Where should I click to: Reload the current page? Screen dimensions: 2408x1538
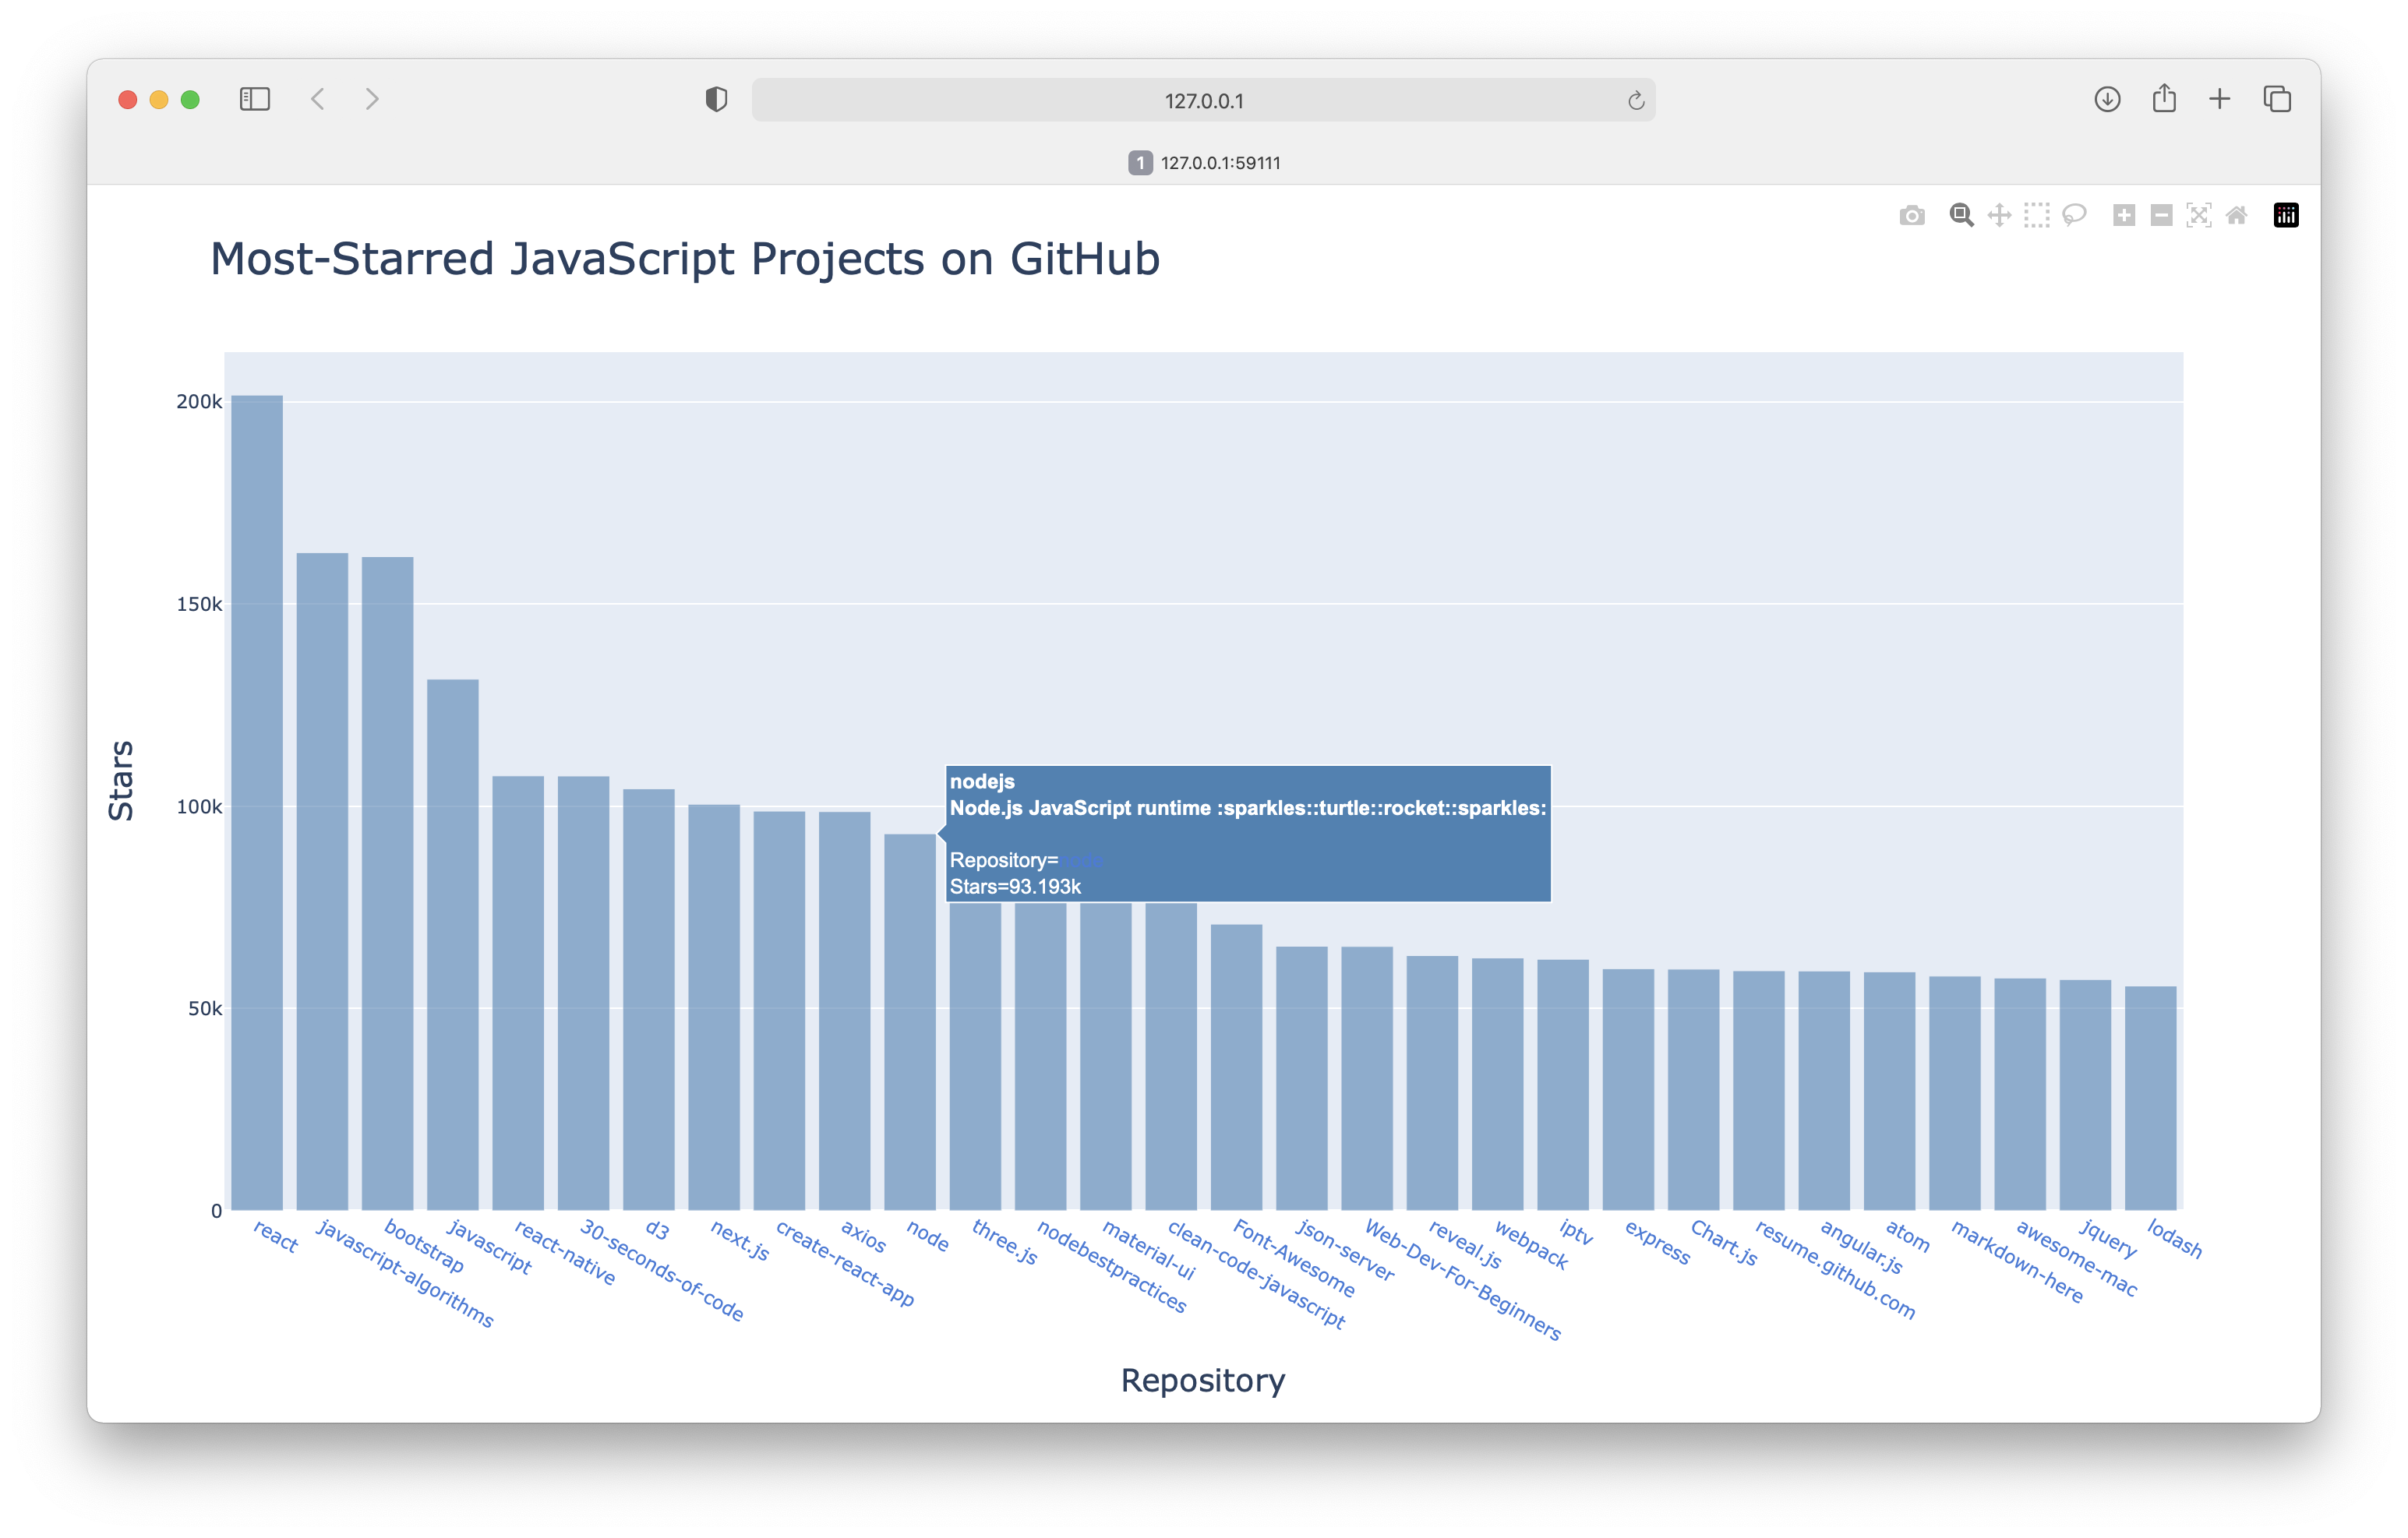(x=1635, y=99)
